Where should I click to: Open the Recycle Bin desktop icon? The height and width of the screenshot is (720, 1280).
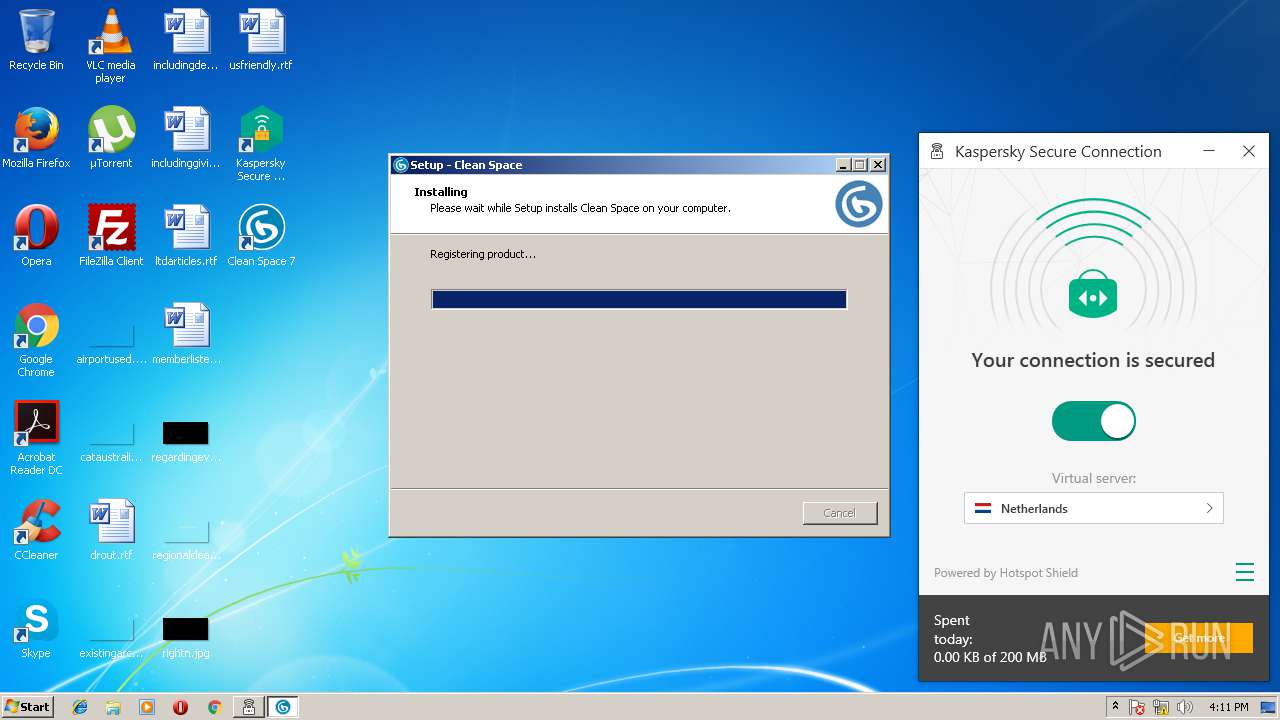[x=36, y=40]
